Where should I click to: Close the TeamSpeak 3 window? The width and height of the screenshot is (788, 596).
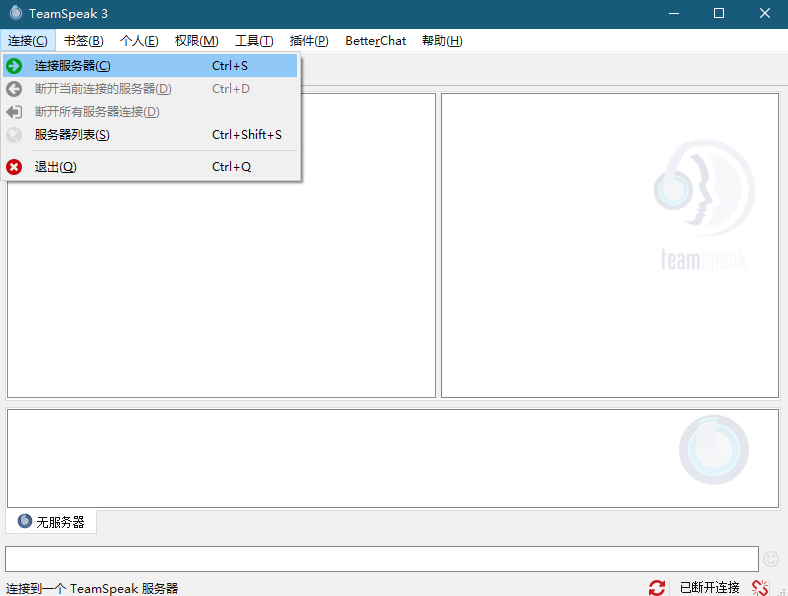764,14
